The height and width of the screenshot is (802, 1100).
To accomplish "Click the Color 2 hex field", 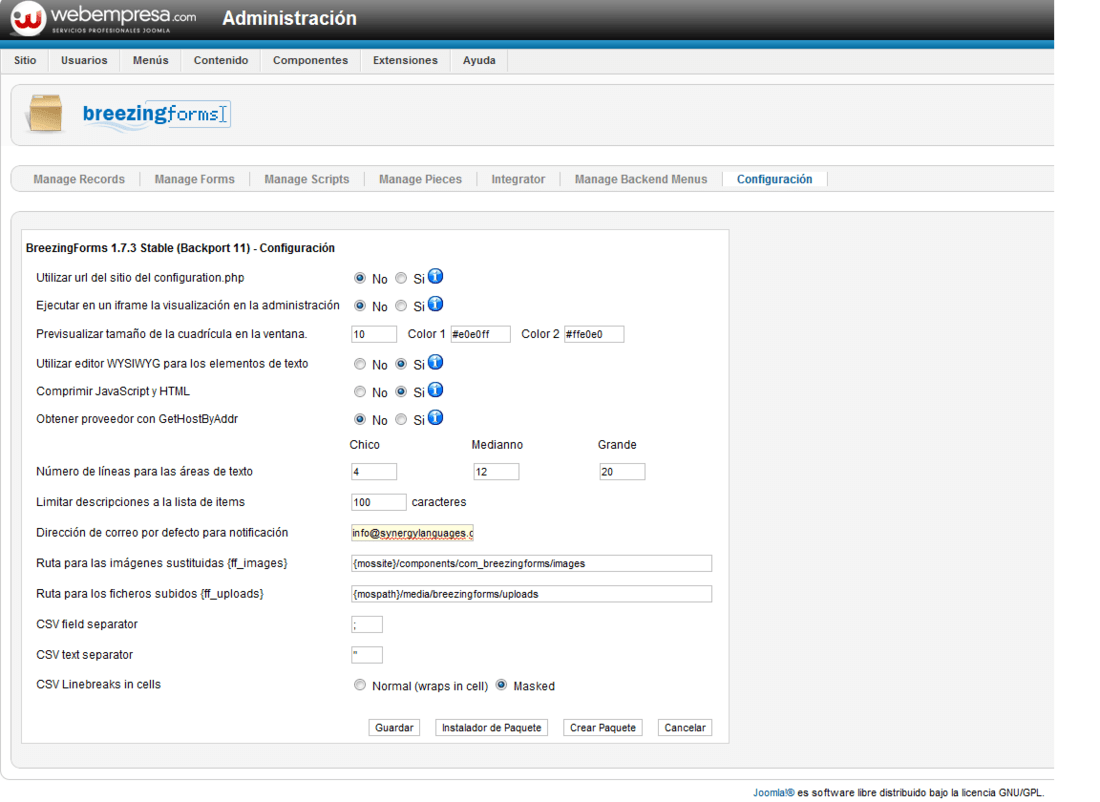I will pyautogui.click(x=594, y=334).
